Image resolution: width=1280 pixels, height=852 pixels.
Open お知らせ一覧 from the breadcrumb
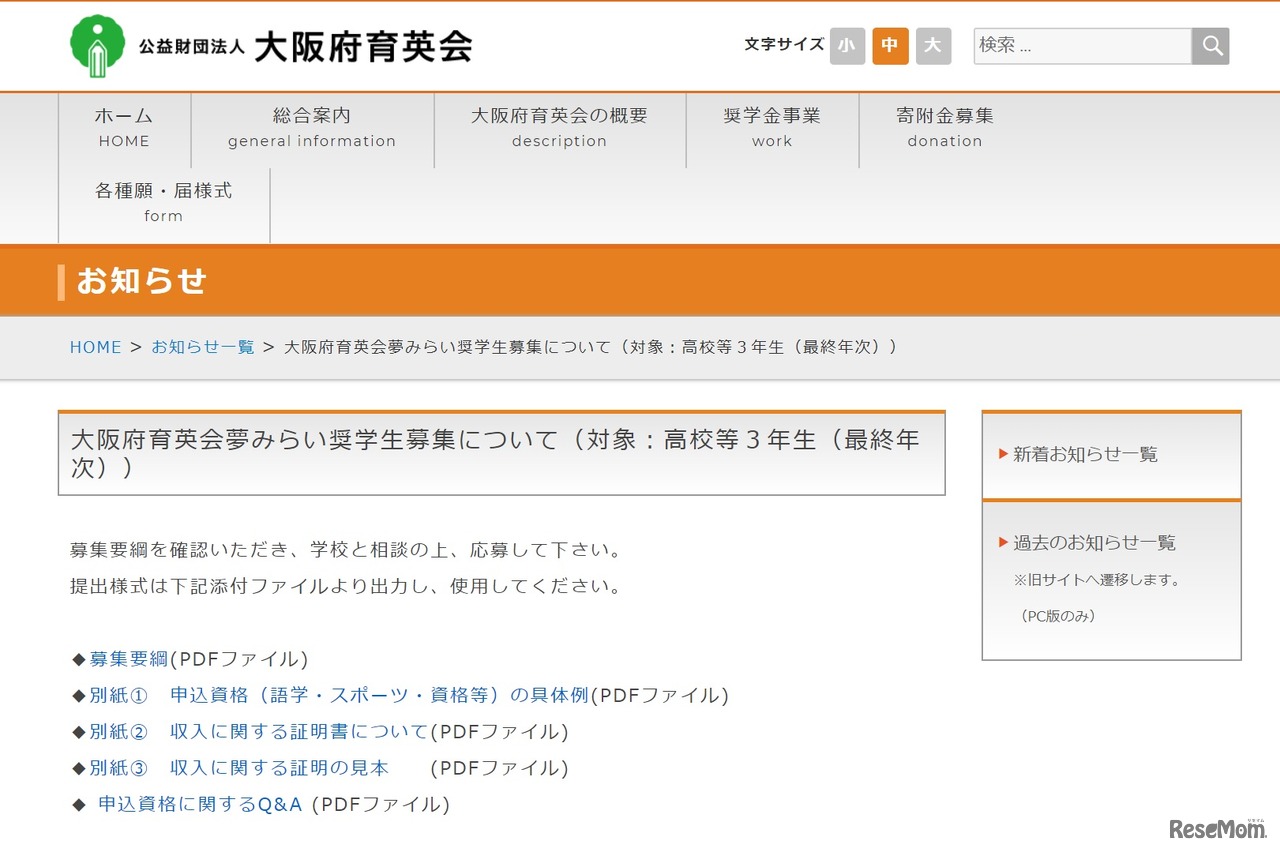click(203, 347)
